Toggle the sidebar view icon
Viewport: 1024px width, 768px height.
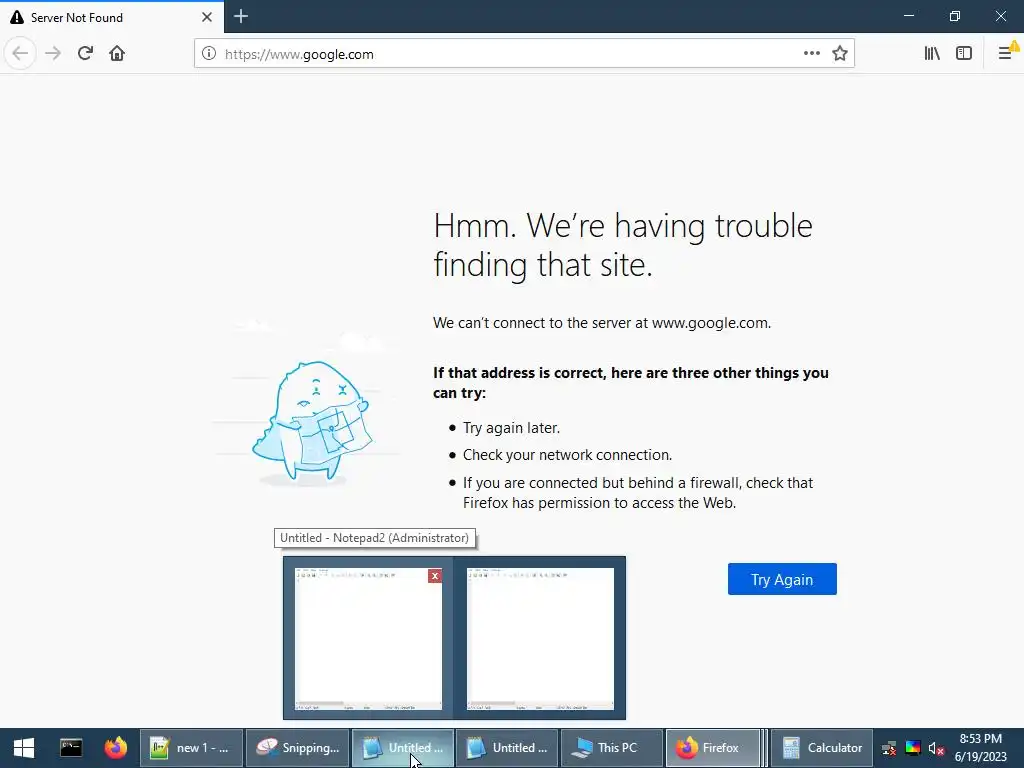[x=964, y=53]
